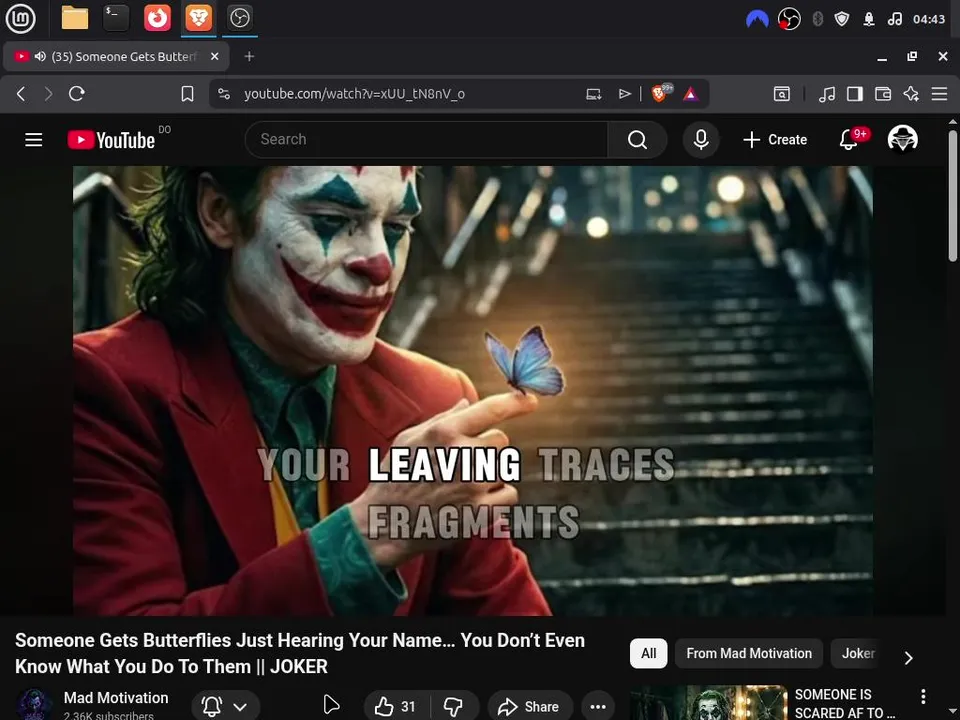Reload the current YouTube page
Image resolution: width=960 pixels, height=720 pixels.
pyautogui.click(x=77, y=94)
